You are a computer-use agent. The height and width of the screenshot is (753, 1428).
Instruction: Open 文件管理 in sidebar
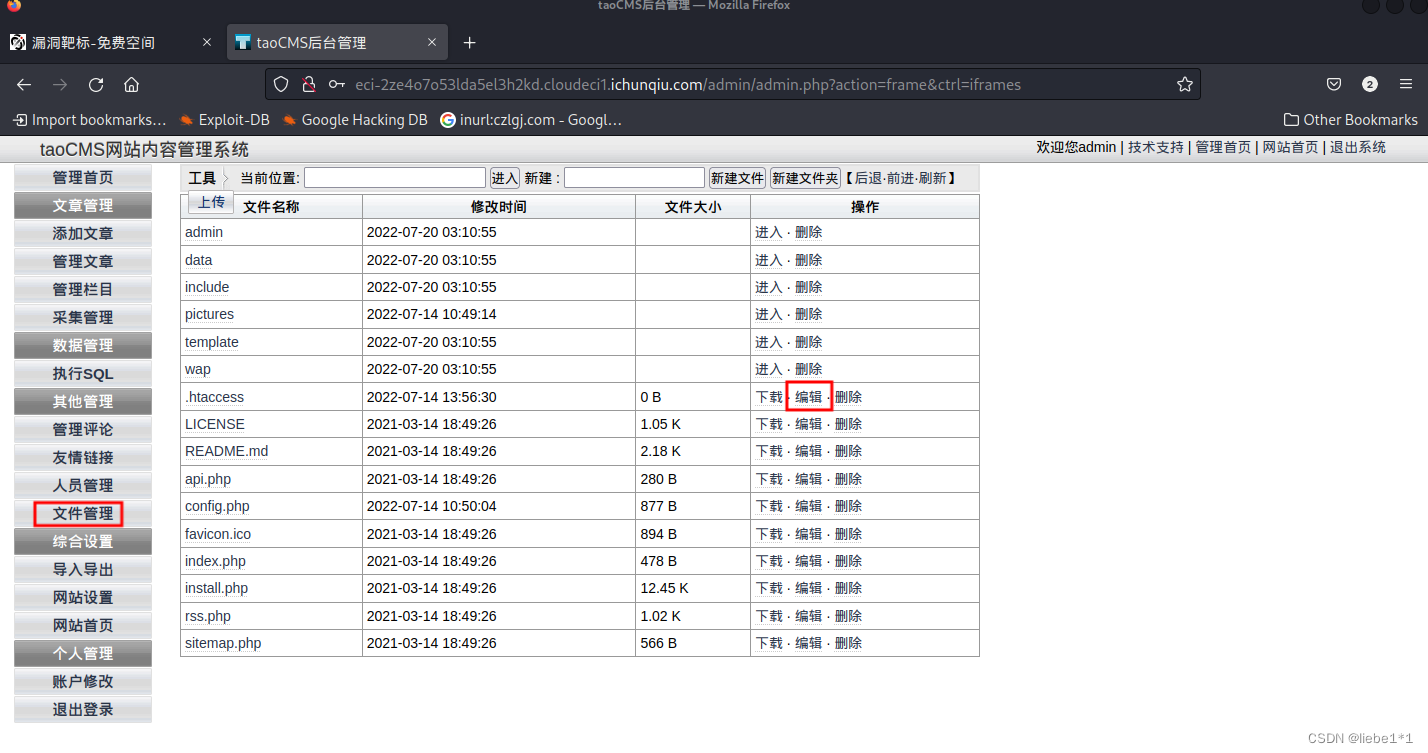coord(83,514)
